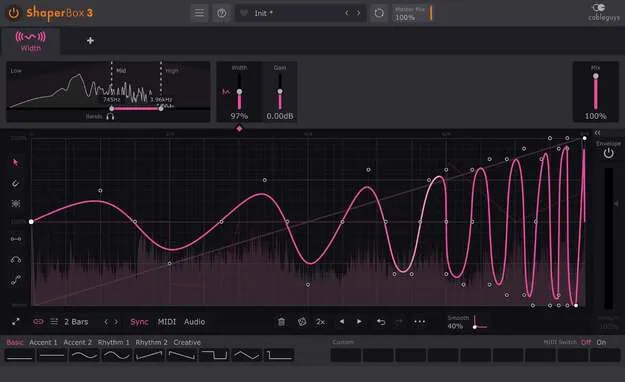Click the 2 Bars length value
The height and width of the screenshot is (382, 625).
[x=76, y=322]
